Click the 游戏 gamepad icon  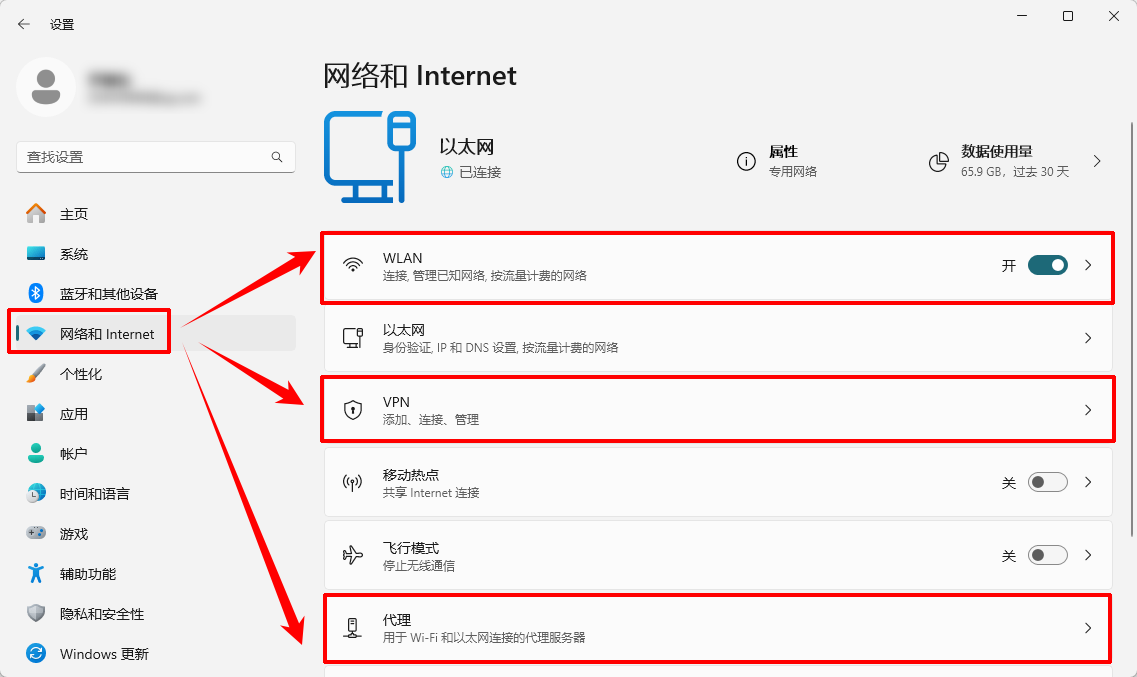(36, 533)
